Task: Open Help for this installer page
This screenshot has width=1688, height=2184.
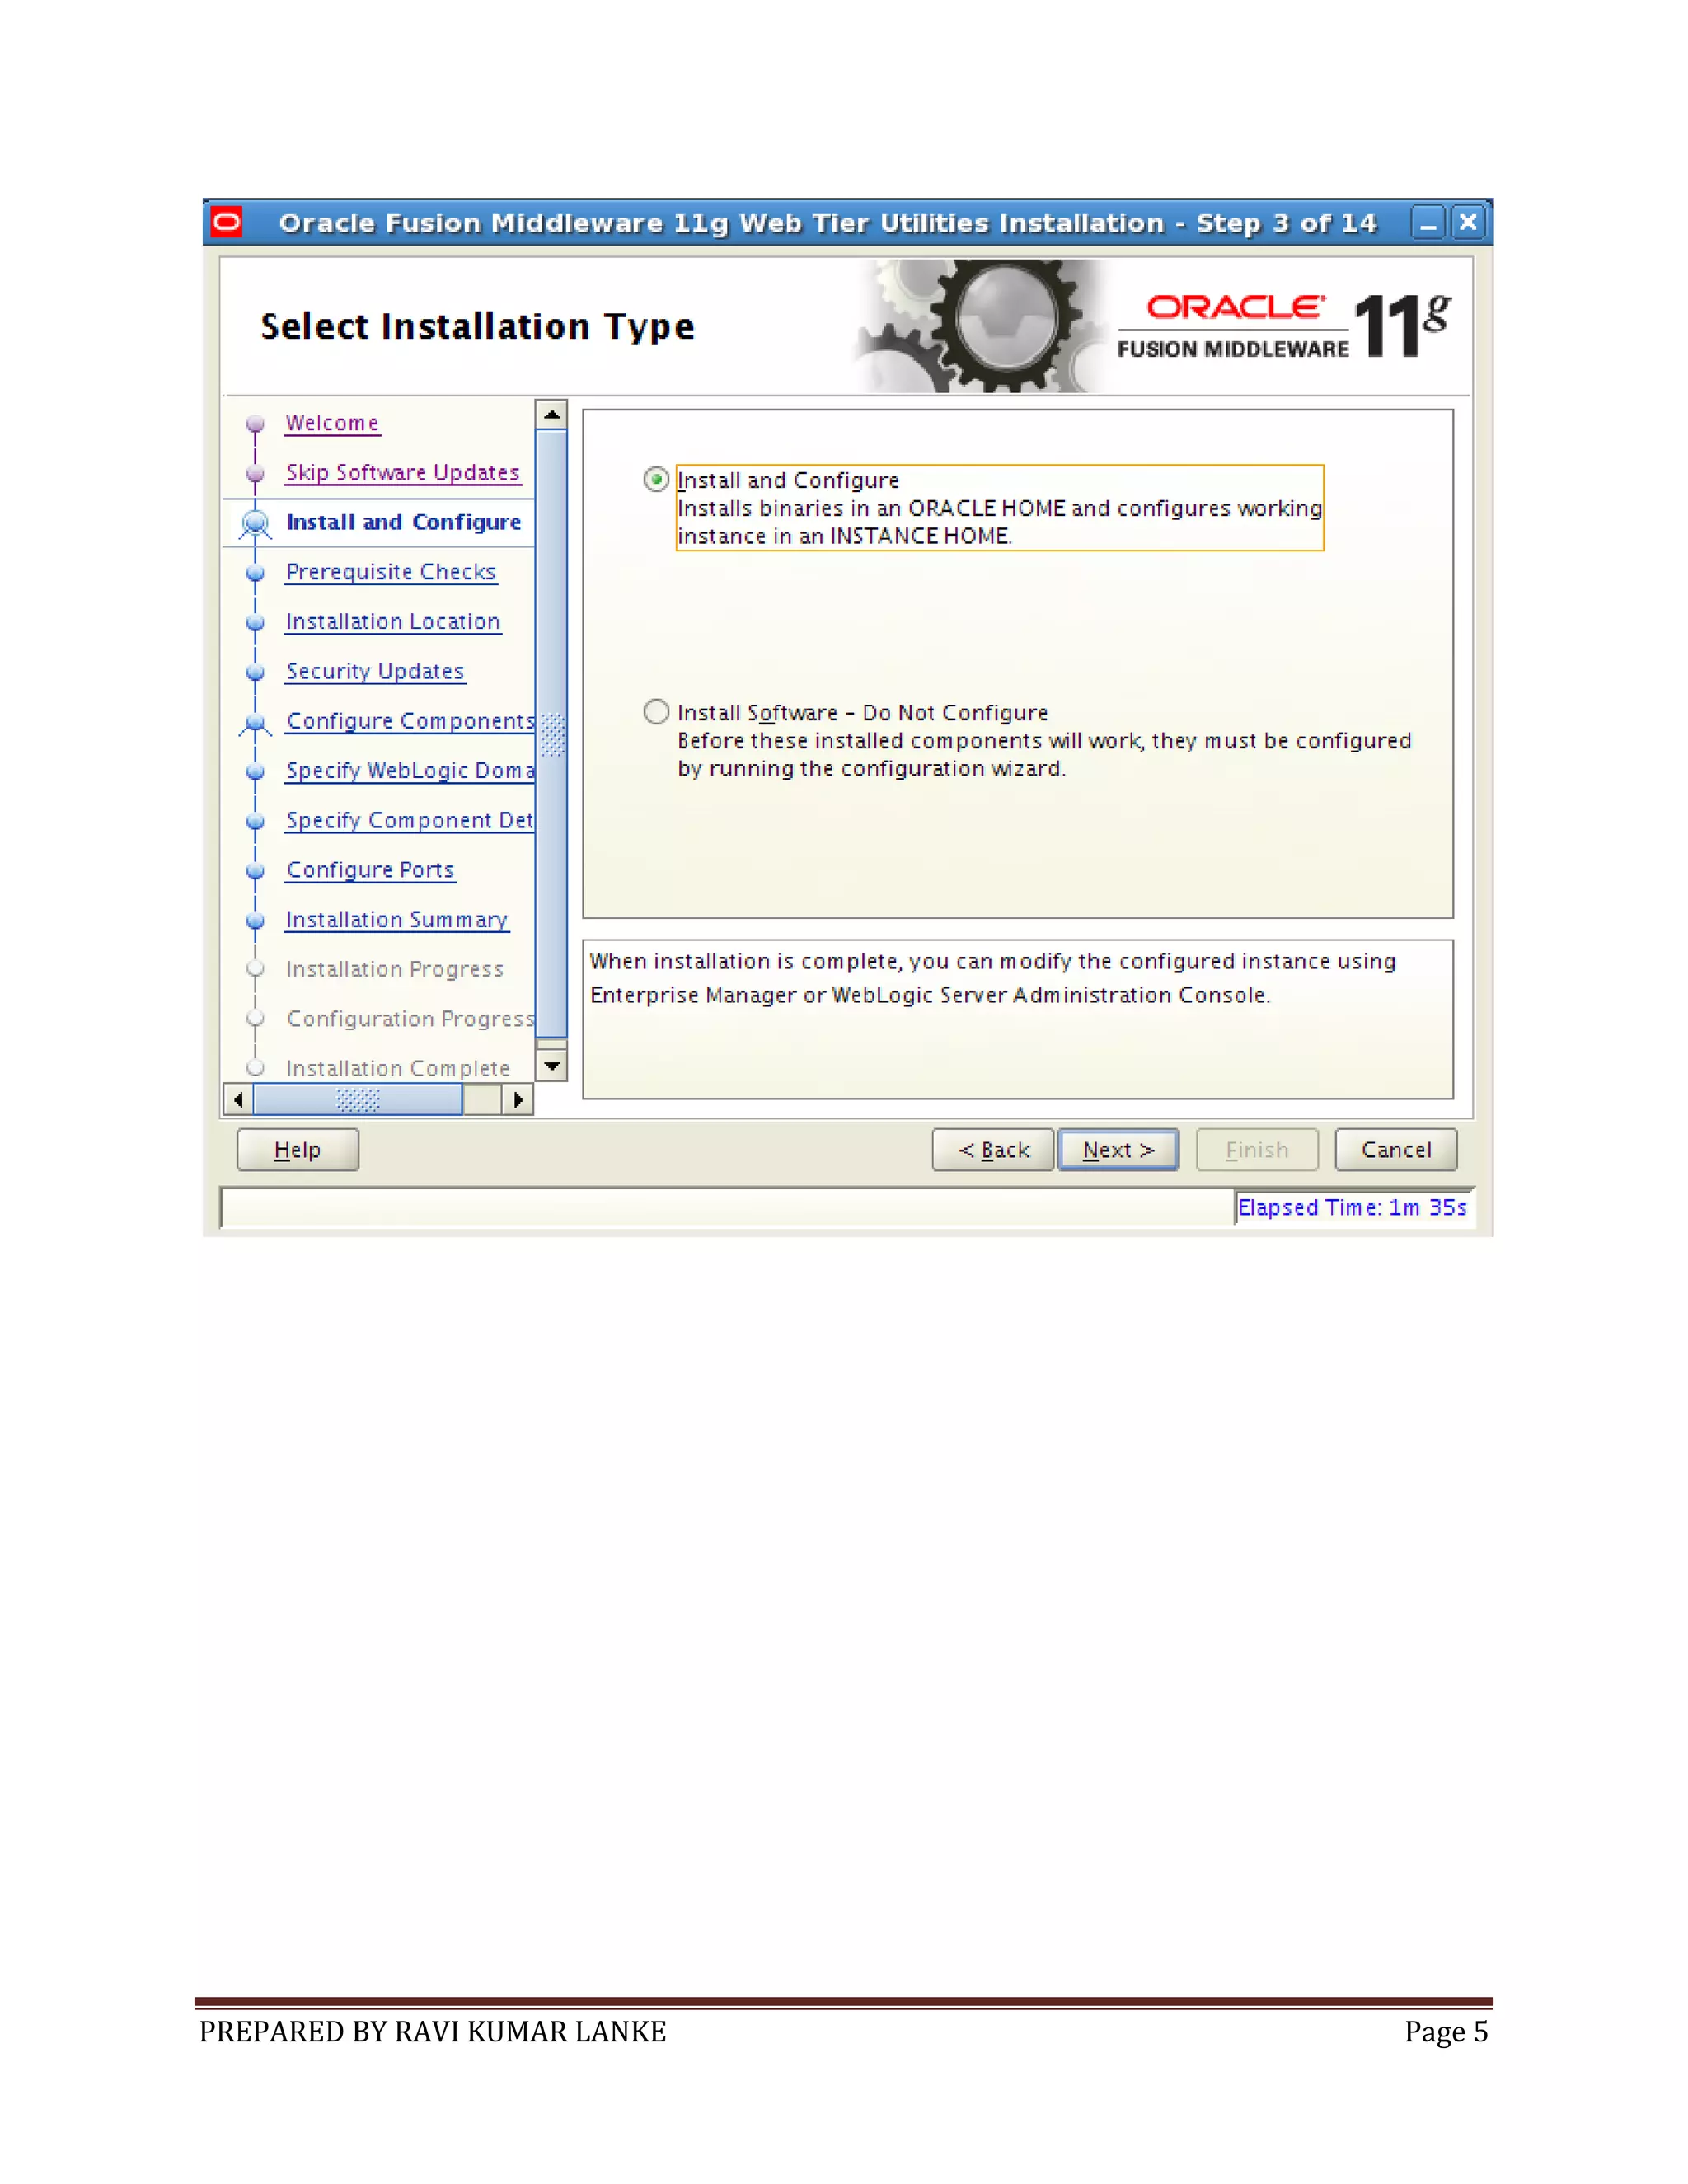Action: (x=297, y=1150)
